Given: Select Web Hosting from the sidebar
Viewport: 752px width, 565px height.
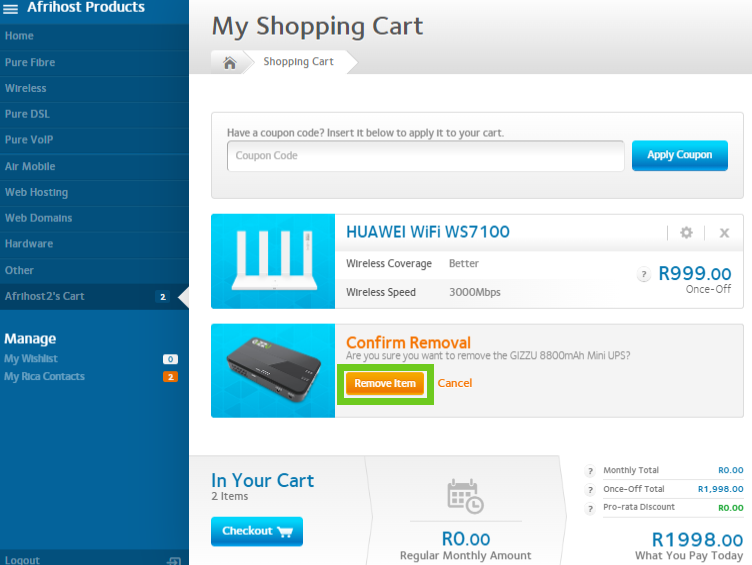Looking at the screenshot, I should tap(37, 192).
